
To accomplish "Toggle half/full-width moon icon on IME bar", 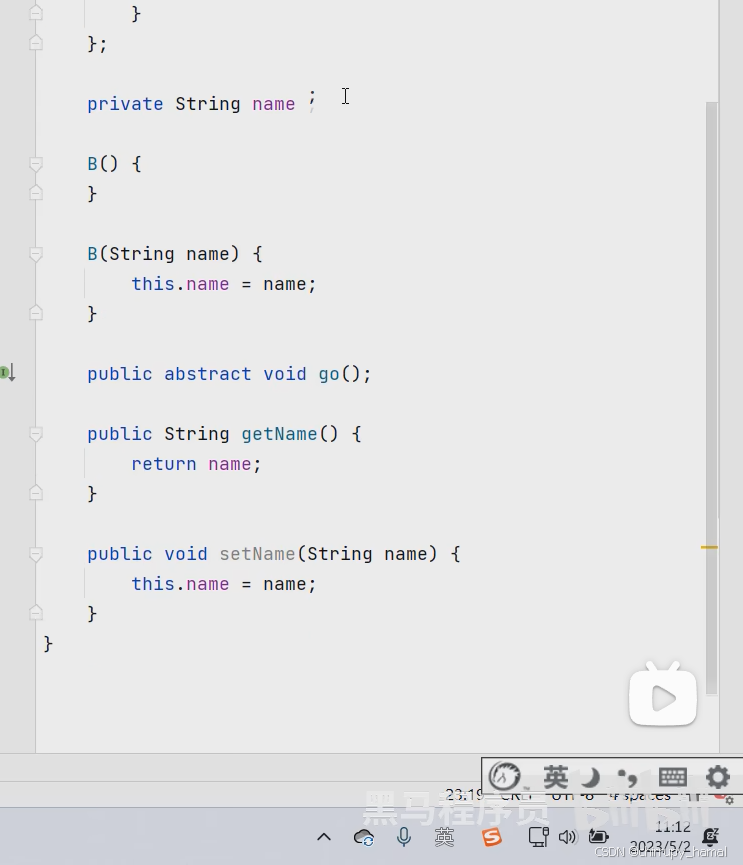I will [x=591, y=777].
